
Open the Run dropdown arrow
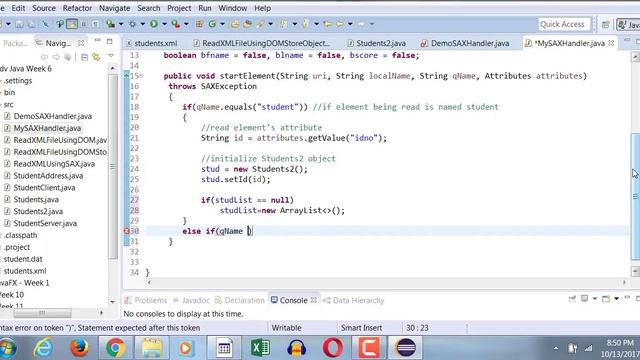coord(164,24)
